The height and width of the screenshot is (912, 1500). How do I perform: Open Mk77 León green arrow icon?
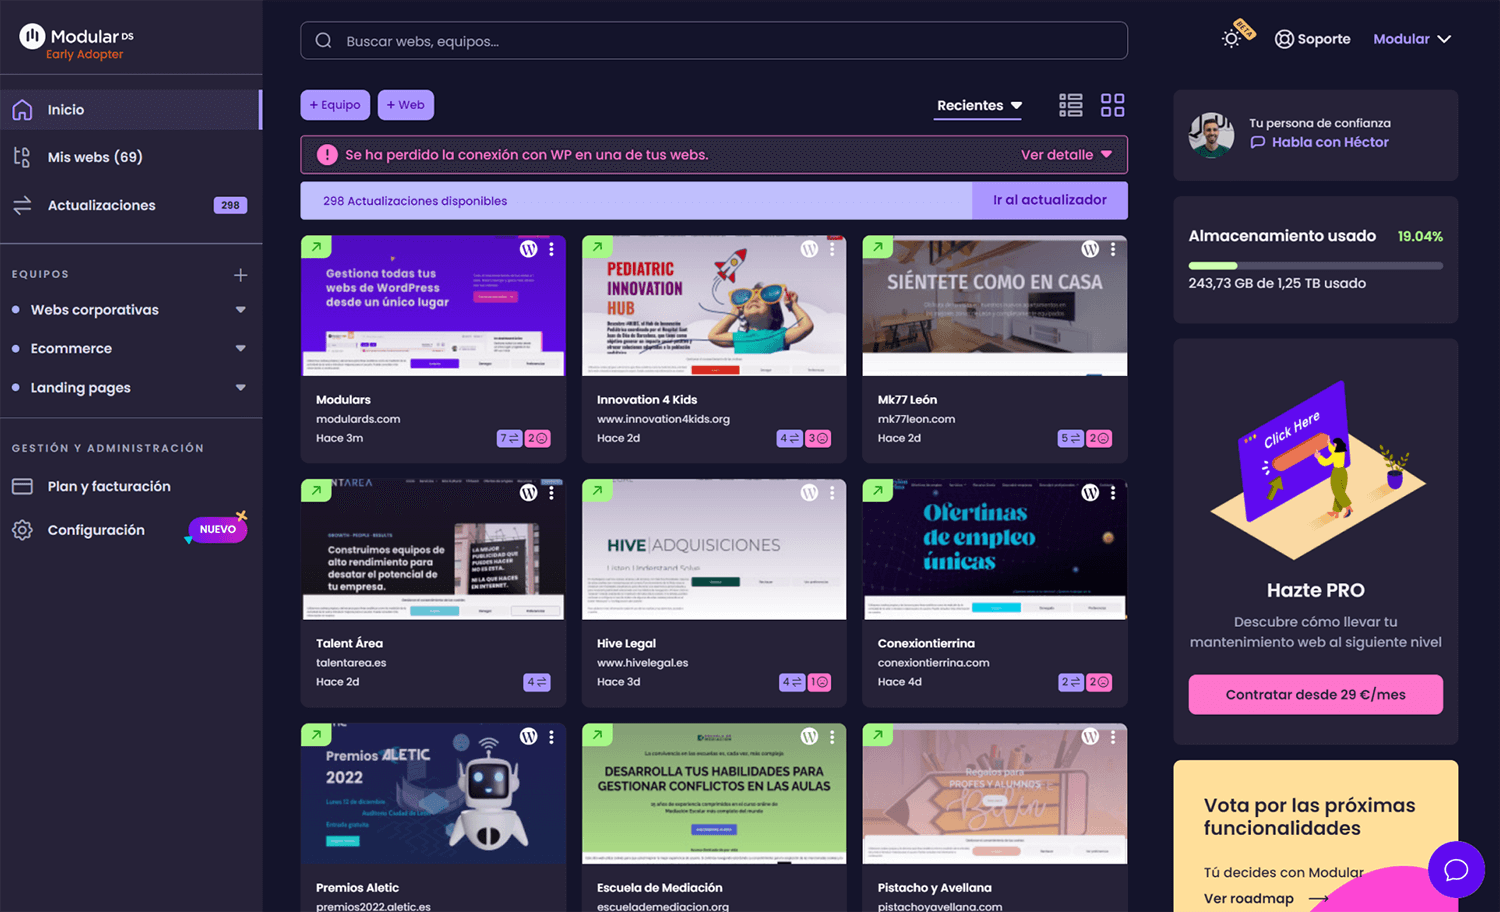click(x=878, y=247)
